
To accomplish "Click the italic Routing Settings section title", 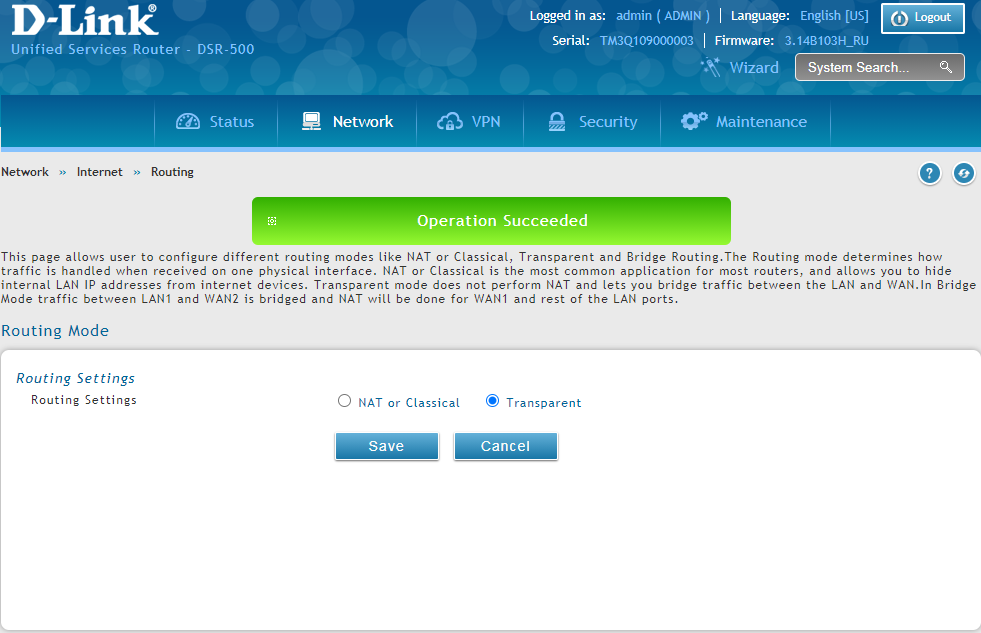I will 76,378.
